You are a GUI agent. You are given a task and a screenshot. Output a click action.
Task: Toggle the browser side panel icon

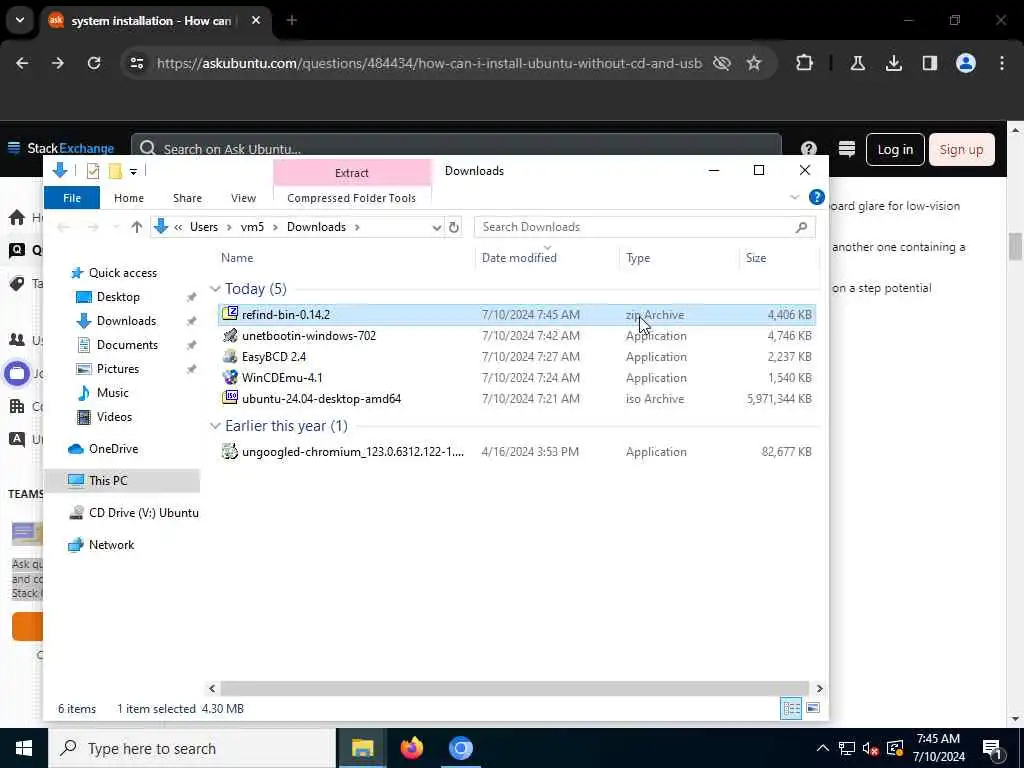coord(929,63)
